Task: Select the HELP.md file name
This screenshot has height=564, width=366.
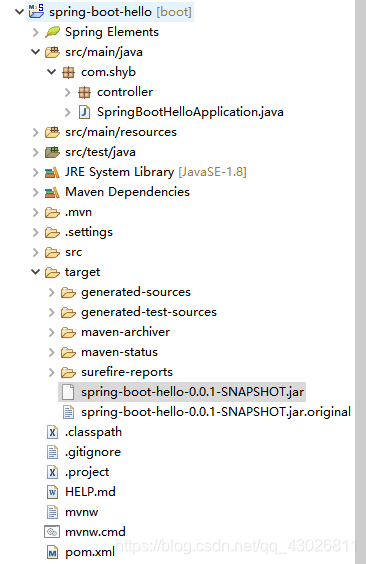Action: [x=90, y=492]
